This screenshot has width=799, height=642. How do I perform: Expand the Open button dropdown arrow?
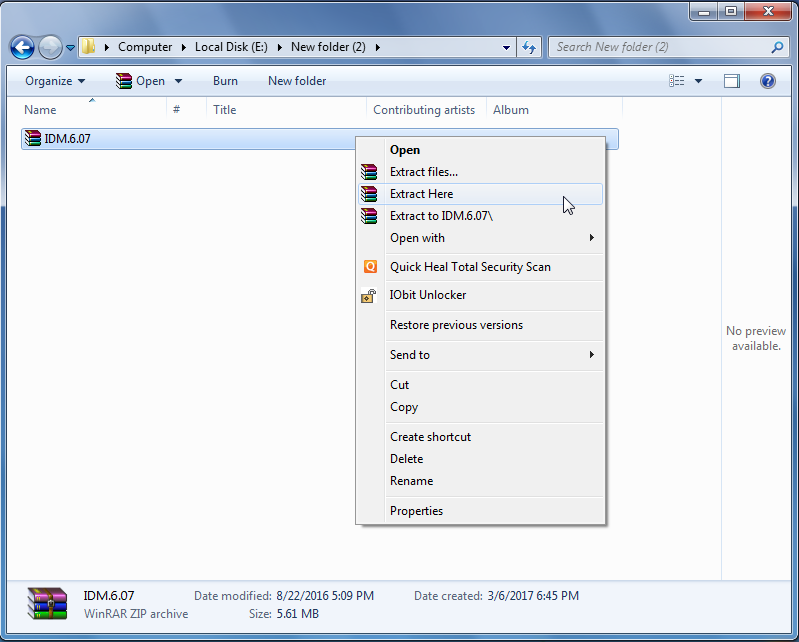tap(178, 81)
